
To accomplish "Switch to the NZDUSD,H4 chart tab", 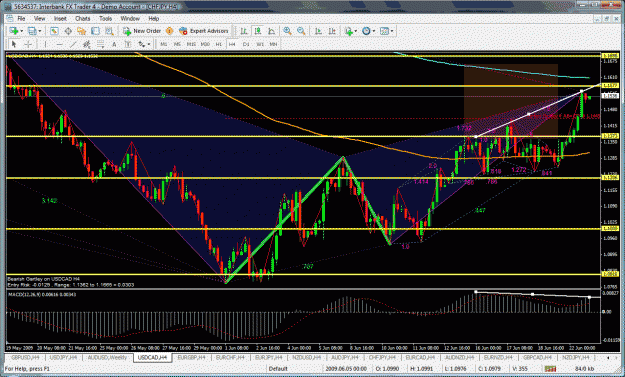I will [306, 357].
